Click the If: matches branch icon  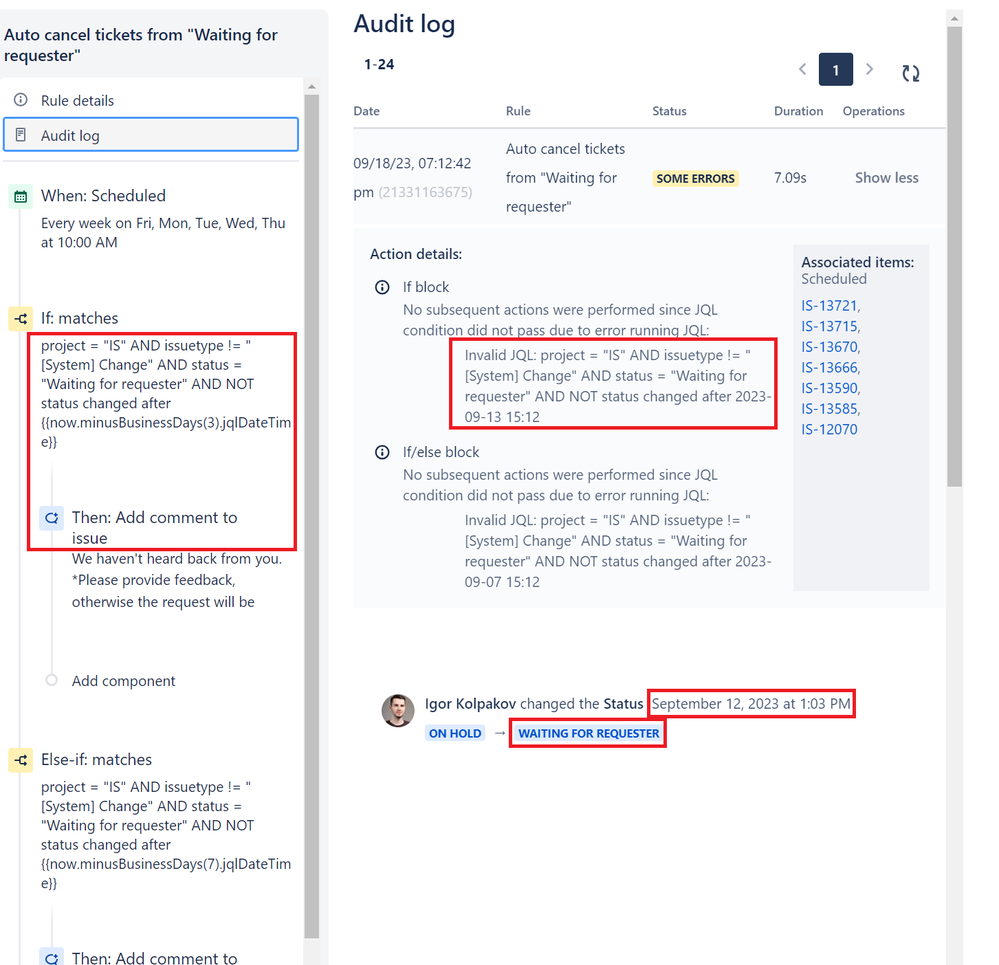(x=20, y=318)
